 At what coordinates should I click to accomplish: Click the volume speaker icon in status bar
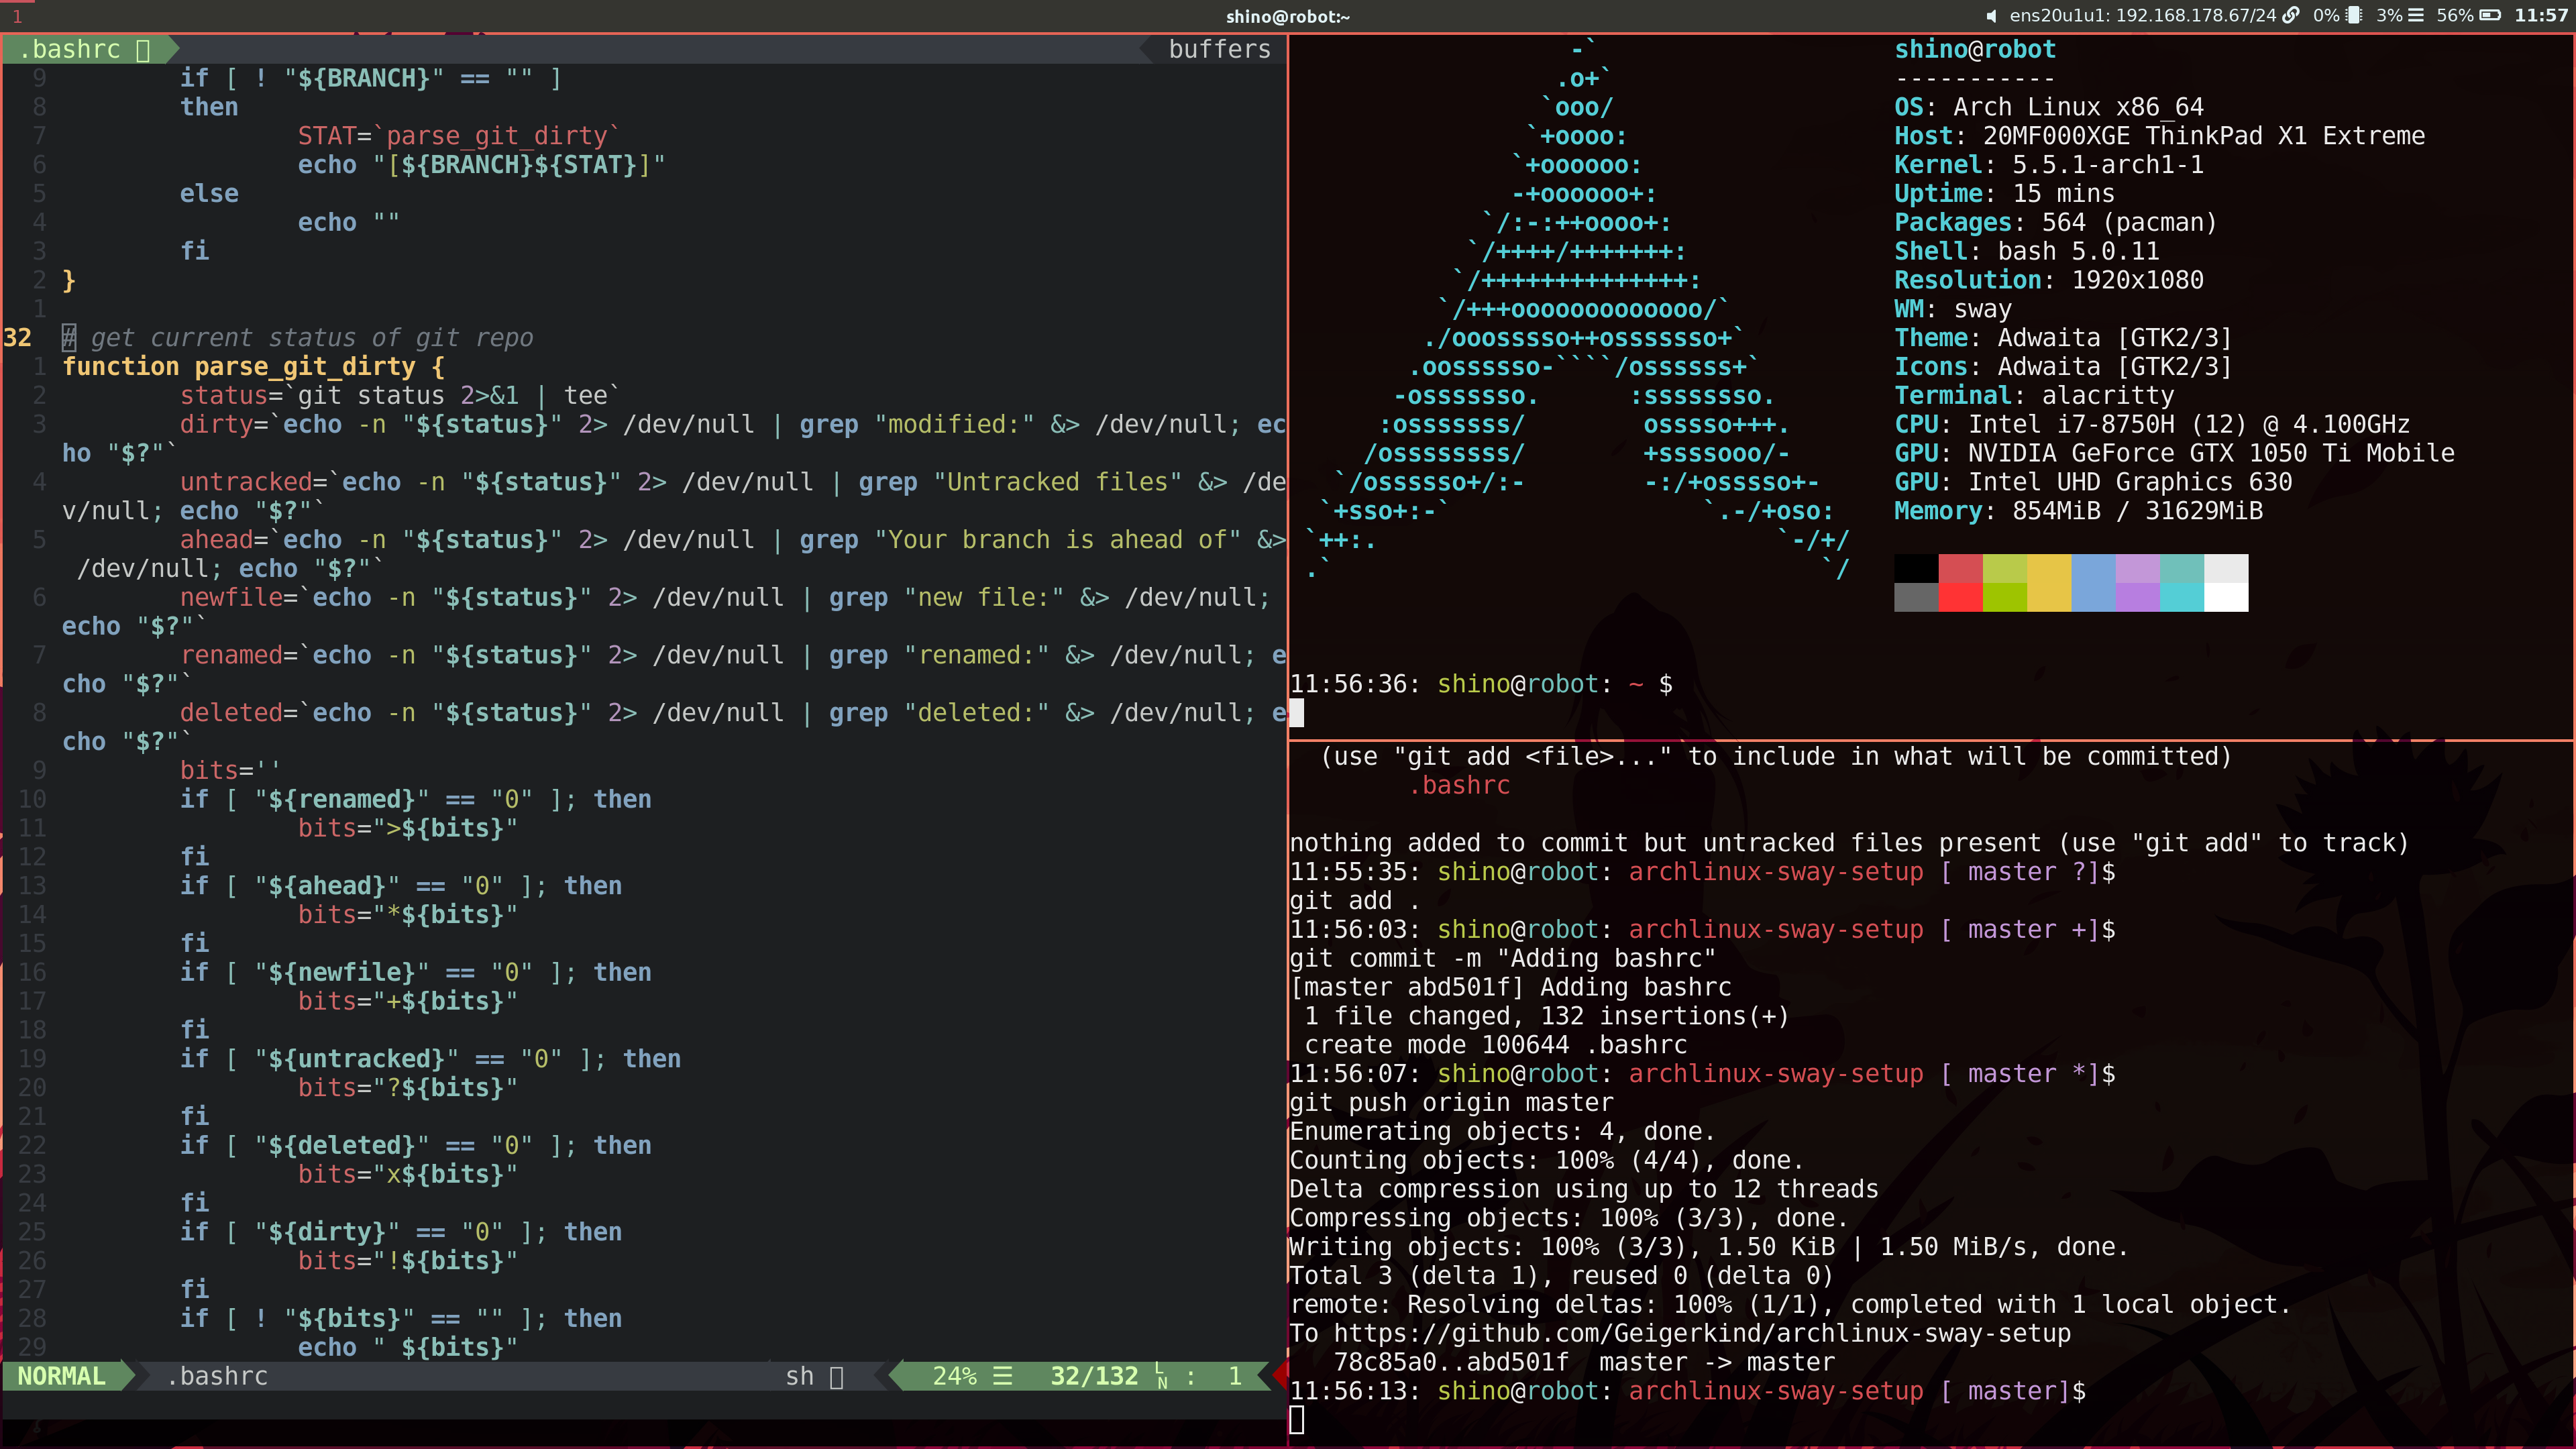point(1991,16)
